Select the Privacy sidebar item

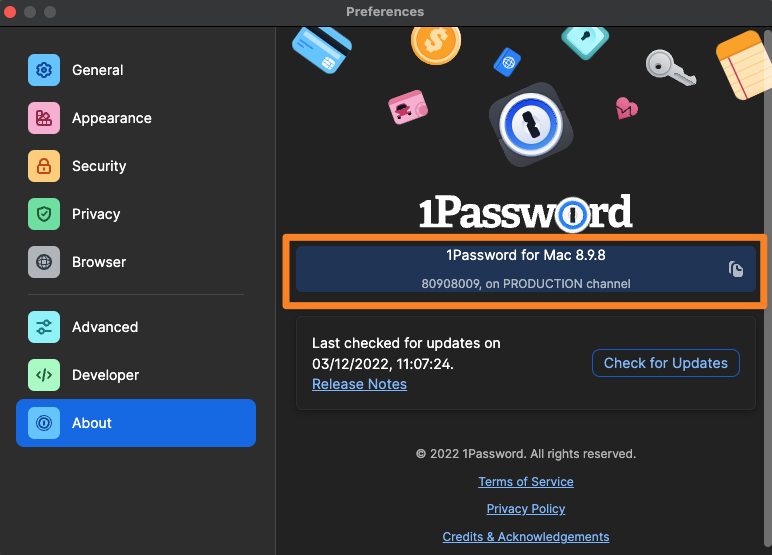click(96, 214)
